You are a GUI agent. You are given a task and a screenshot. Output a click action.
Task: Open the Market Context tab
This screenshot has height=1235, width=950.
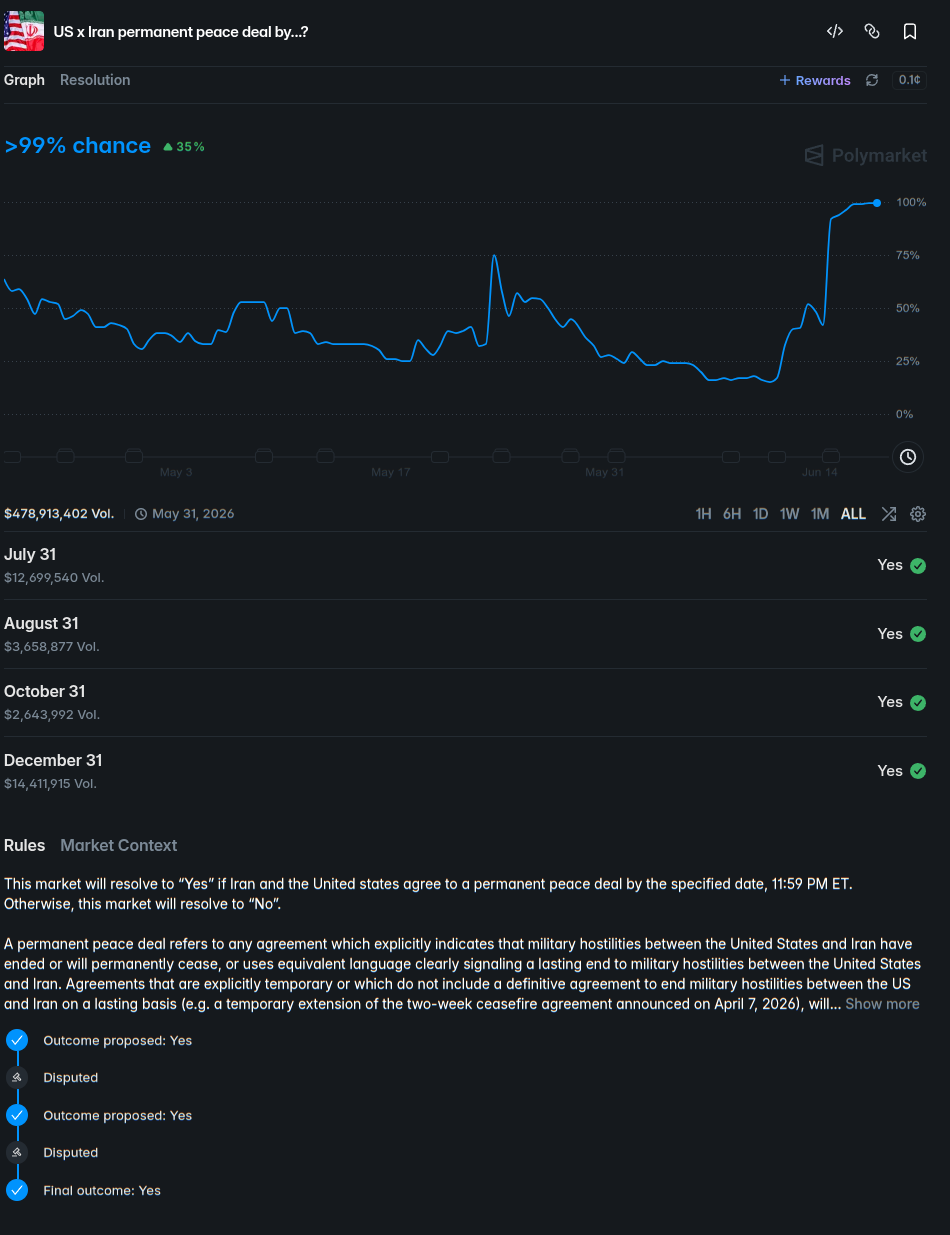tap(119, 845)
